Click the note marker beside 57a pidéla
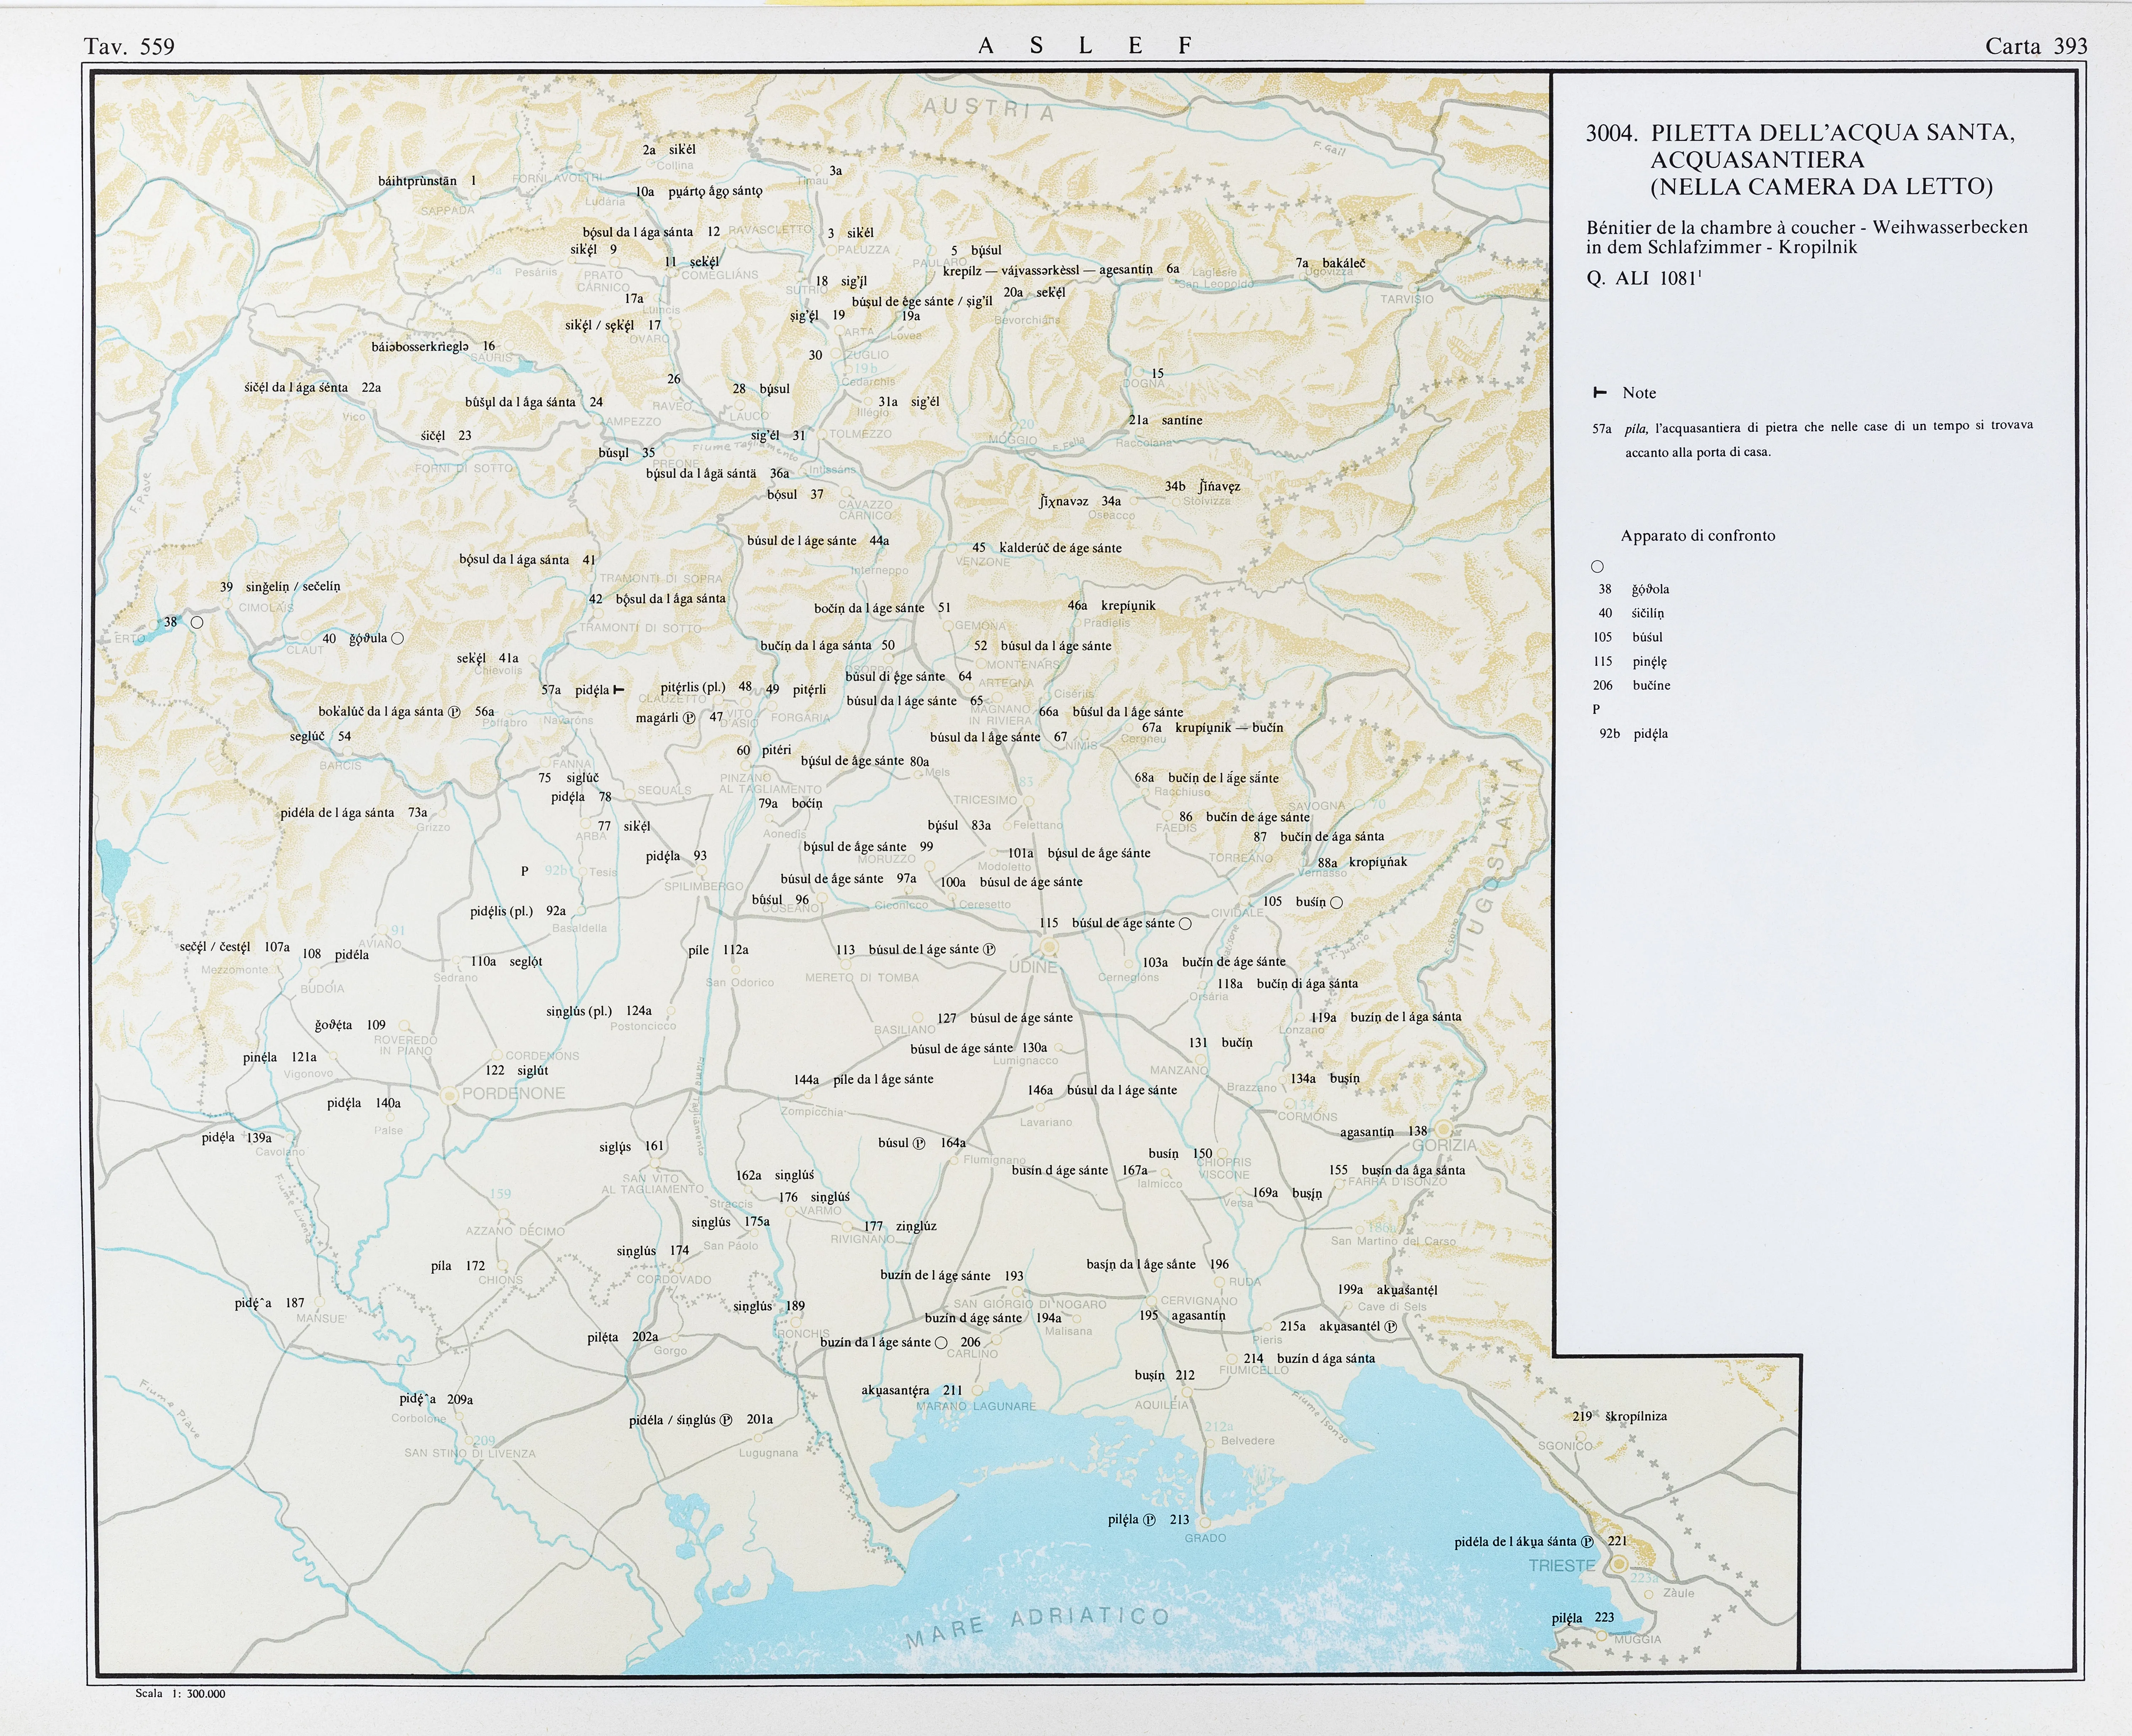This screenshot has height=1736, width=2132. 619,690
